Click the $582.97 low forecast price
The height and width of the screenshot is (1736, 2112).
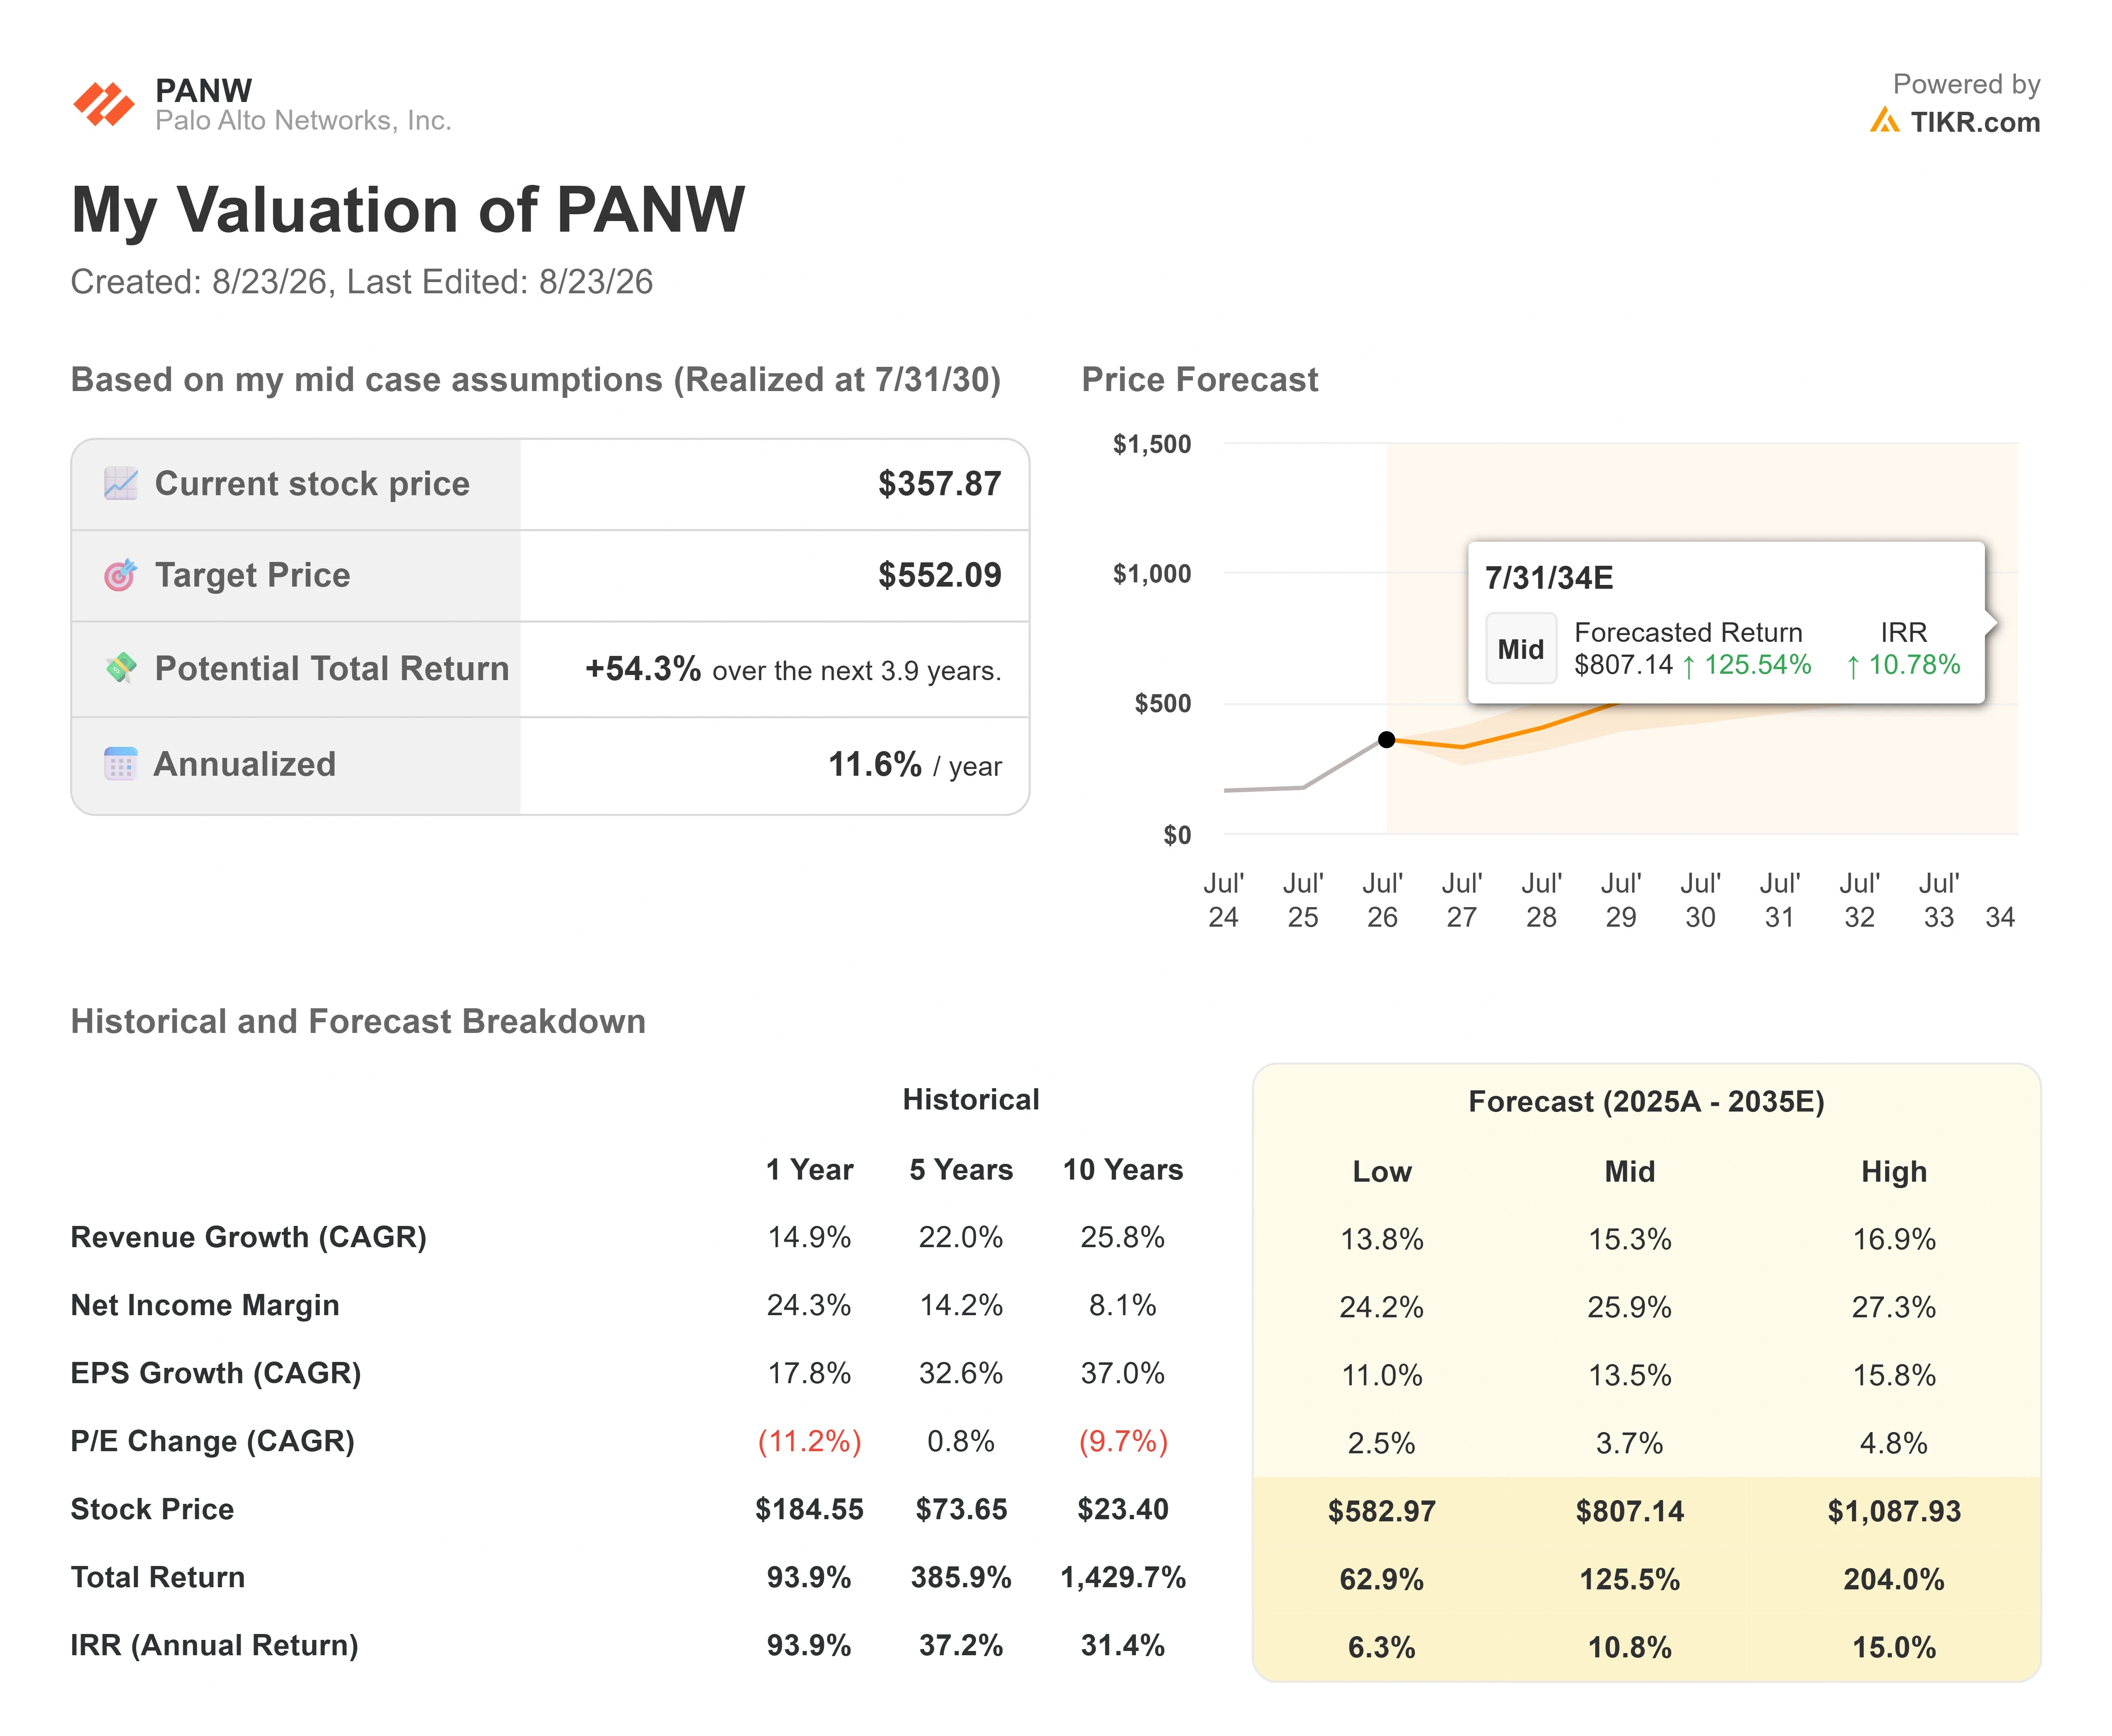click(x=1382, y=1512)
